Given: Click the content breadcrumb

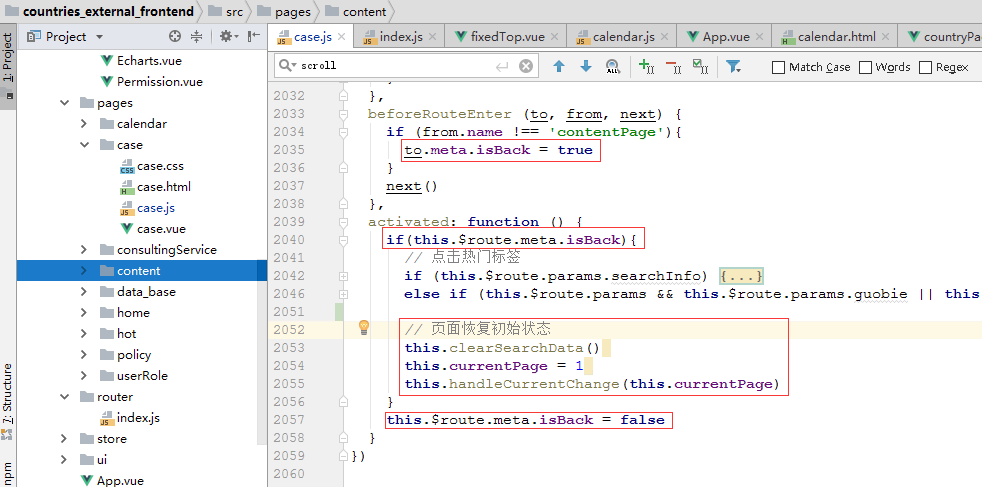Looking at the screenshot, I should click(357, 11).
